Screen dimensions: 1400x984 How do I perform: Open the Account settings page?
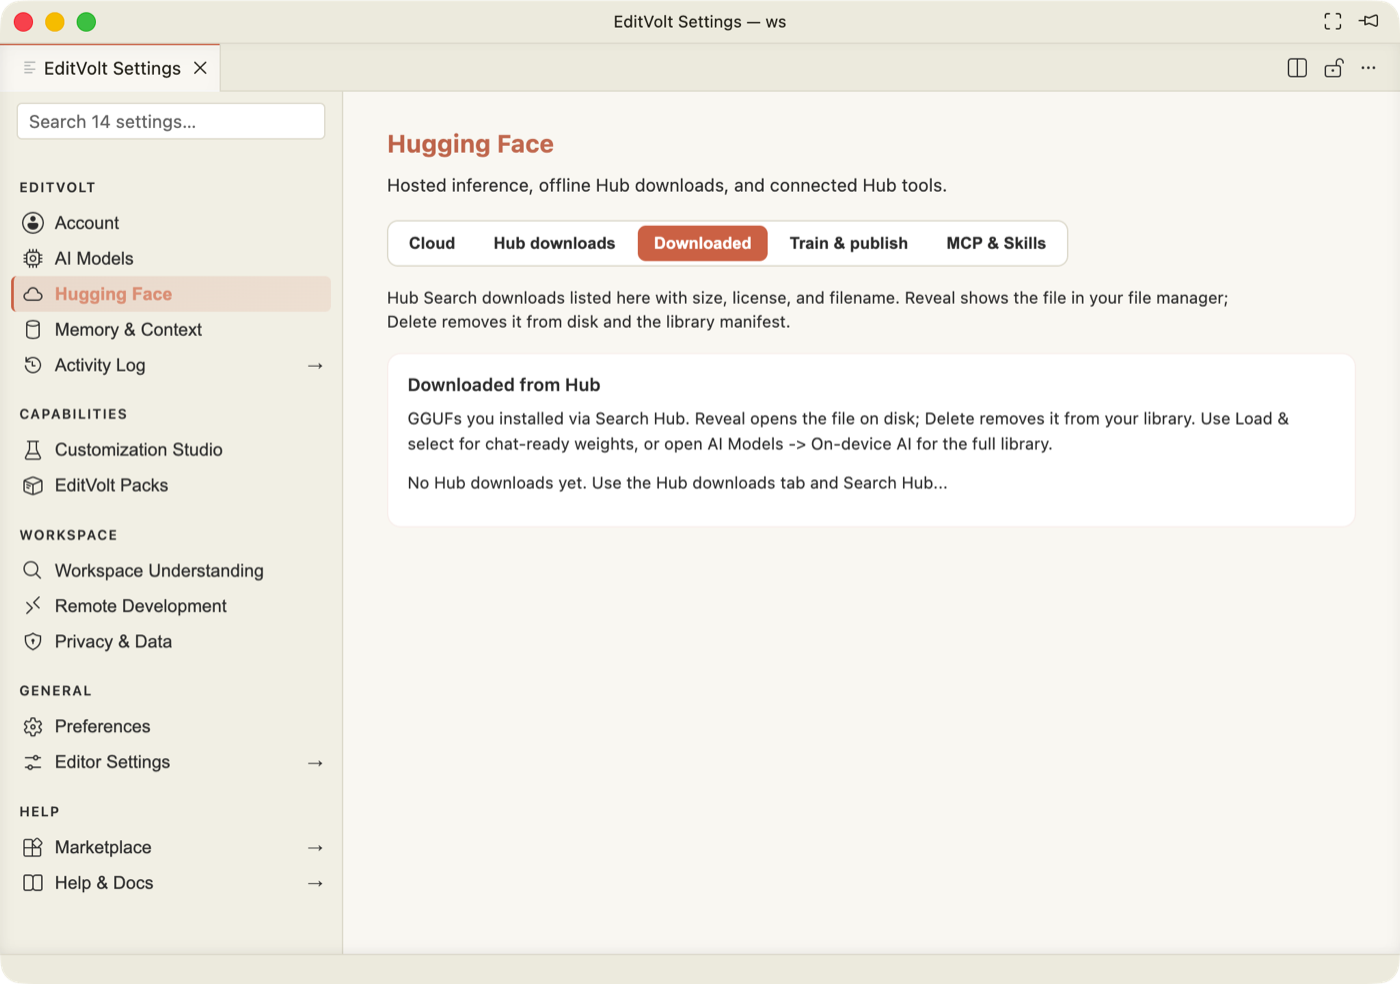click(x=171, y=223)
